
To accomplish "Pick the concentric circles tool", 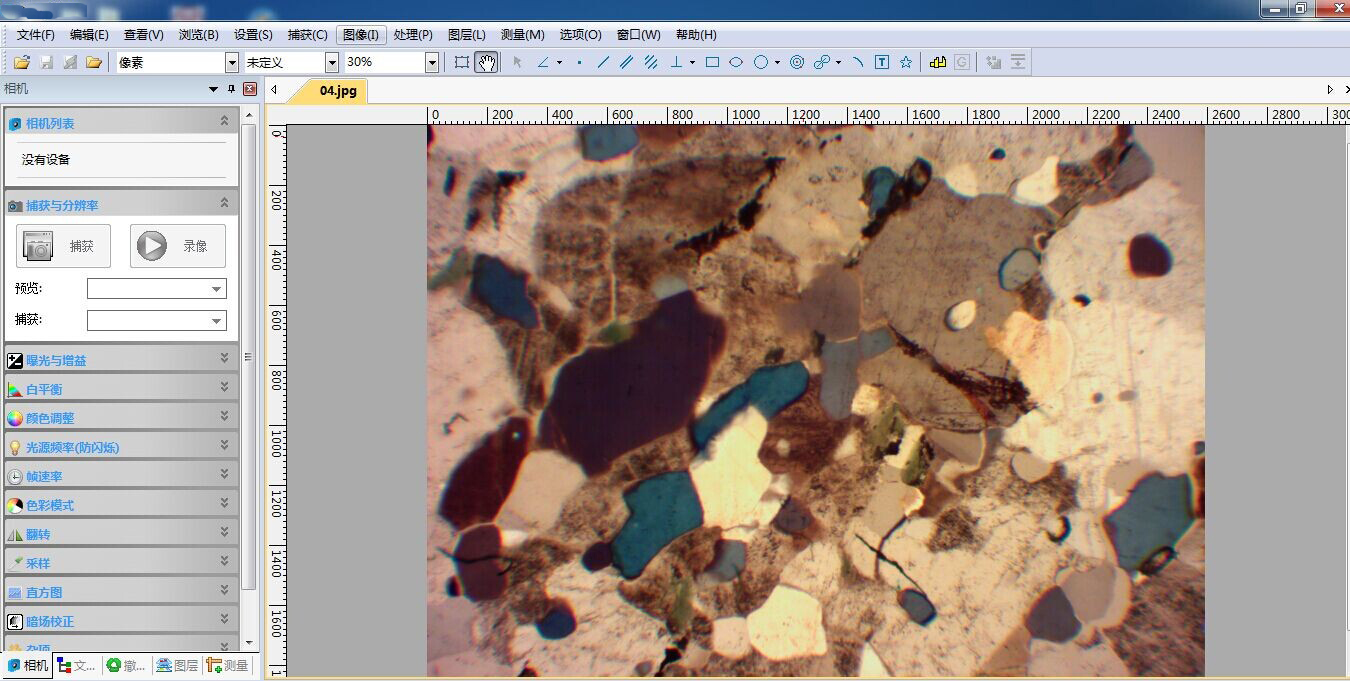I will coord(797,62).
